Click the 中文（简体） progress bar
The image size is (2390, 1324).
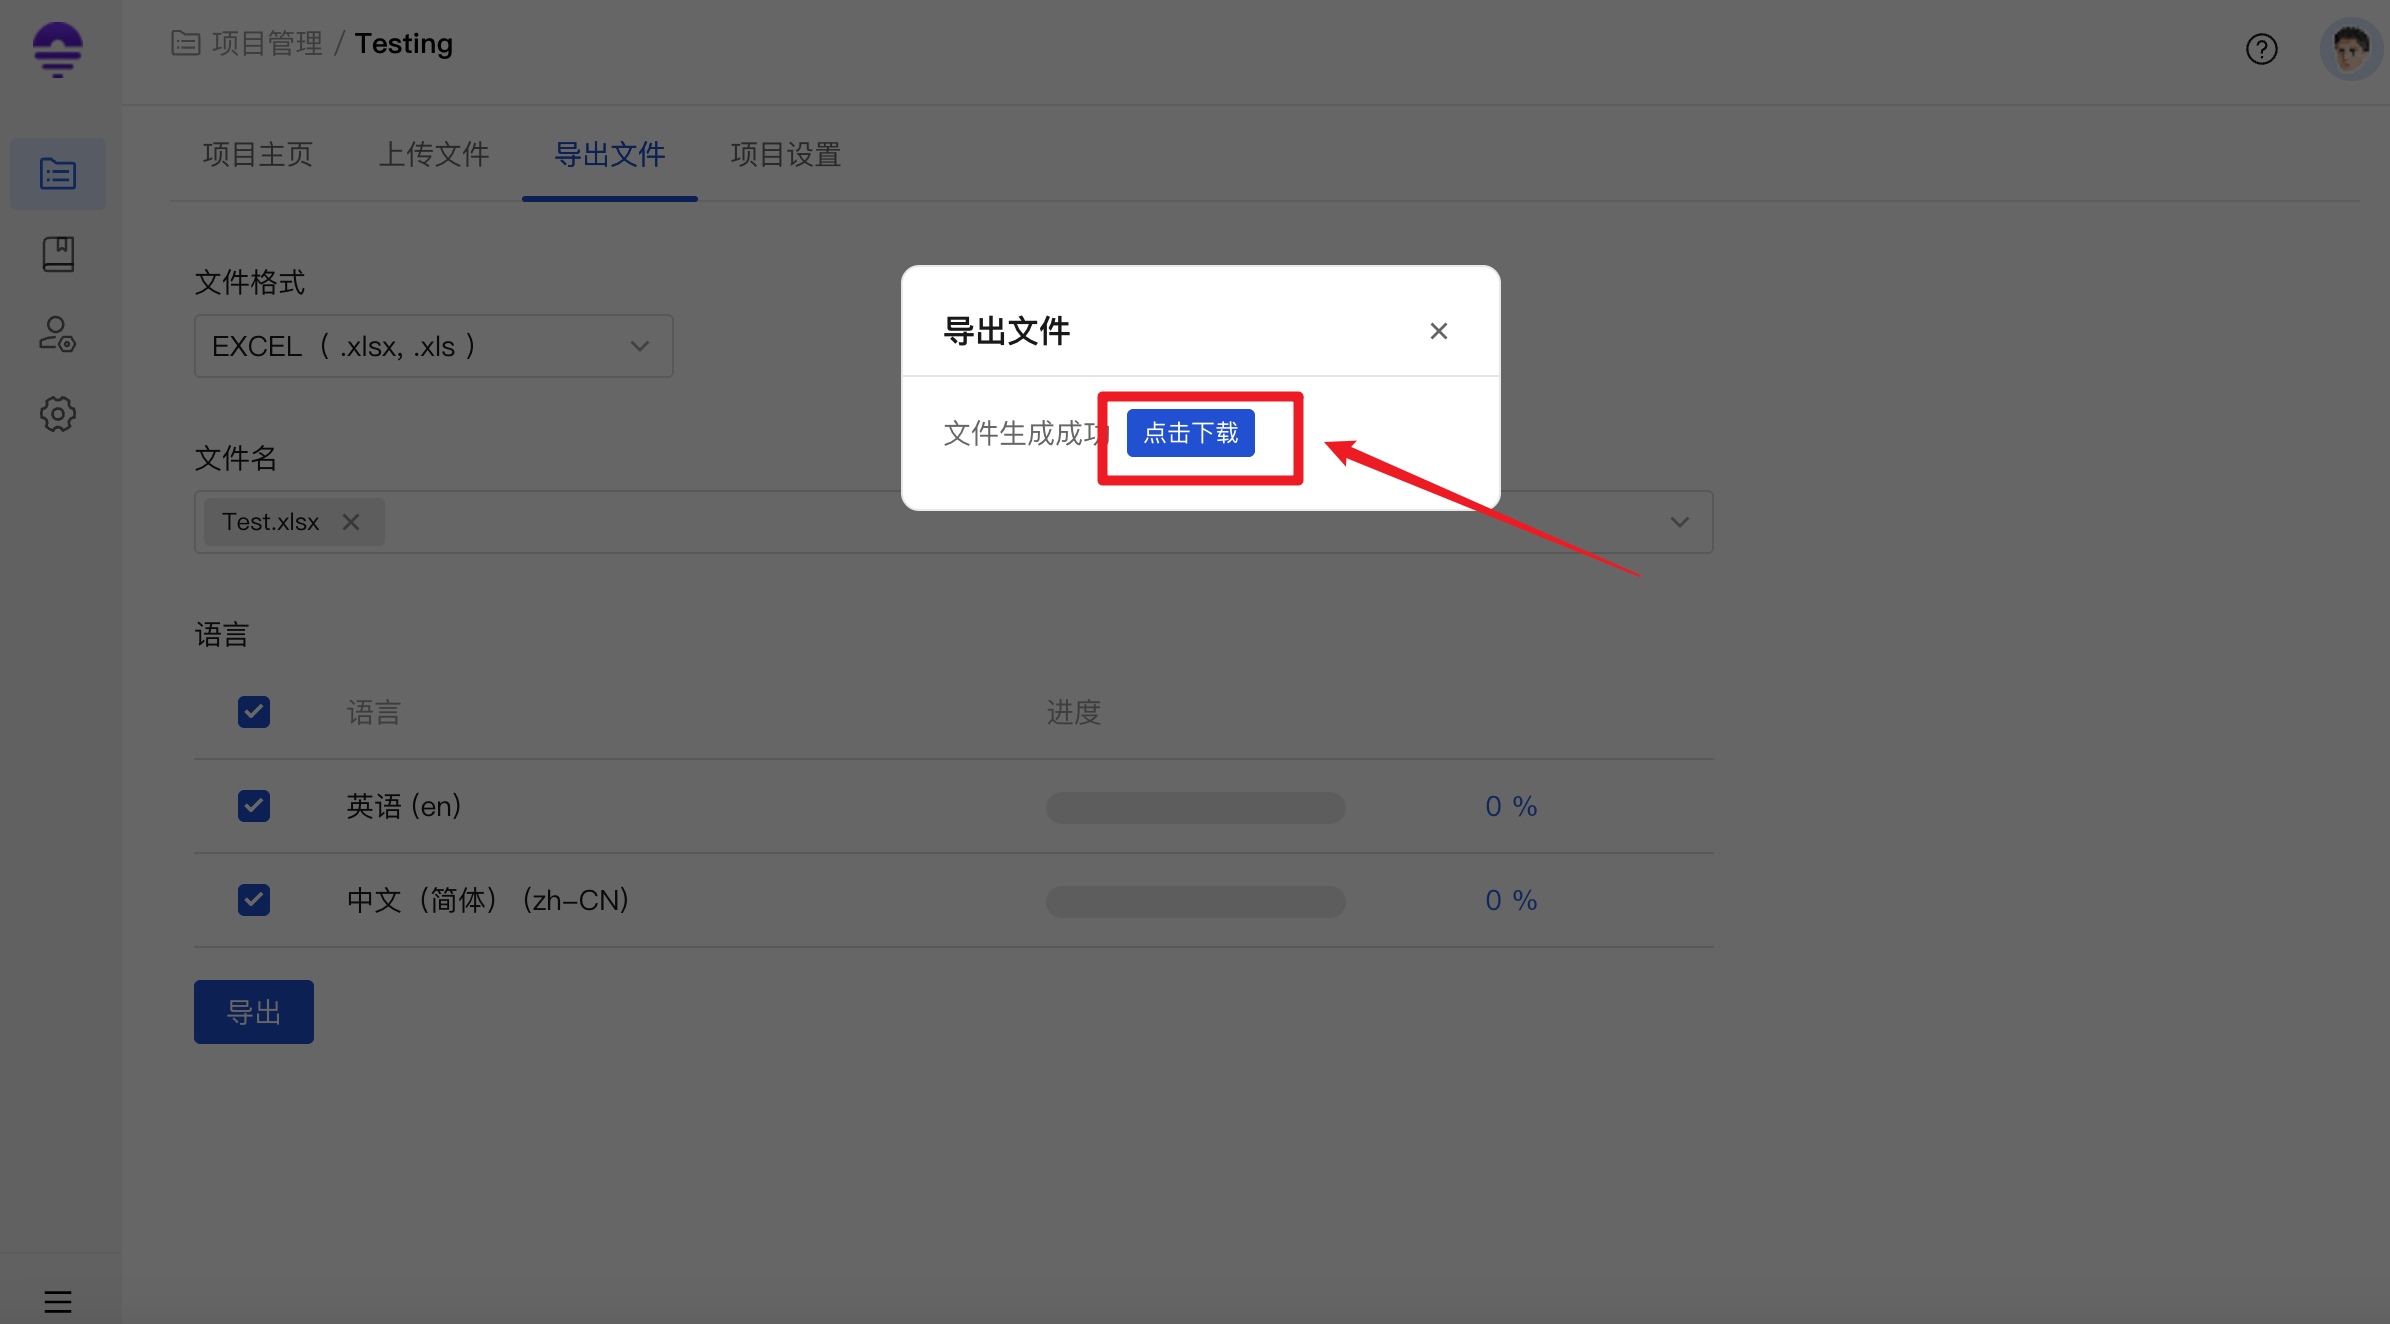(1195, 902)
